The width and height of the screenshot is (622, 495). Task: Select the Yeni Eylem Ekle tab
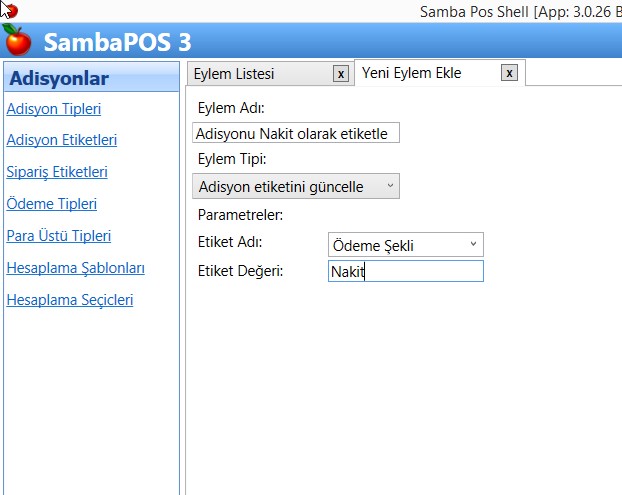(x=426, y=73)
